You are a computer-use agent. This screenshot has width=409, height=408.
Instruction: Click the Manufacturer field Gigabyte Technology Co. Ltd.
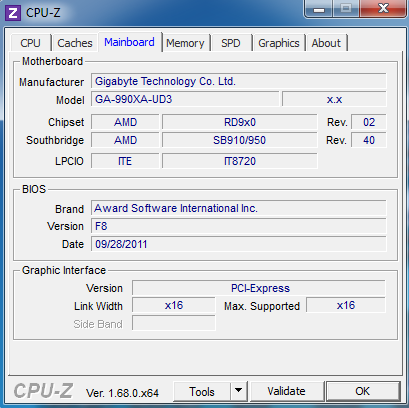click(239, 81)
